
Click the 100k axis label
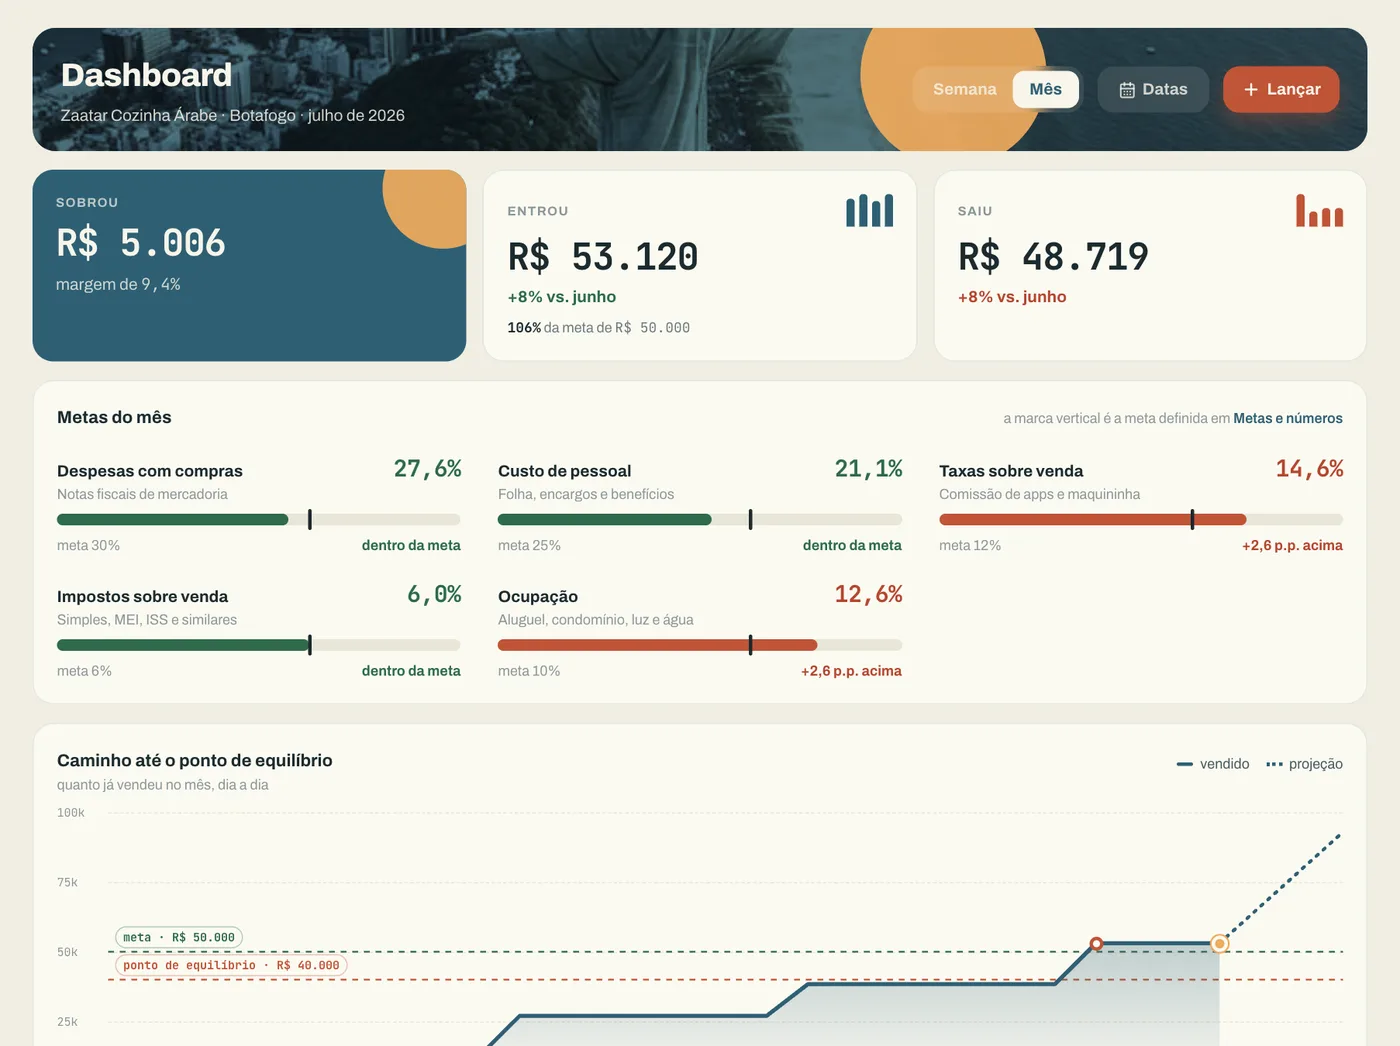point(71,813)
